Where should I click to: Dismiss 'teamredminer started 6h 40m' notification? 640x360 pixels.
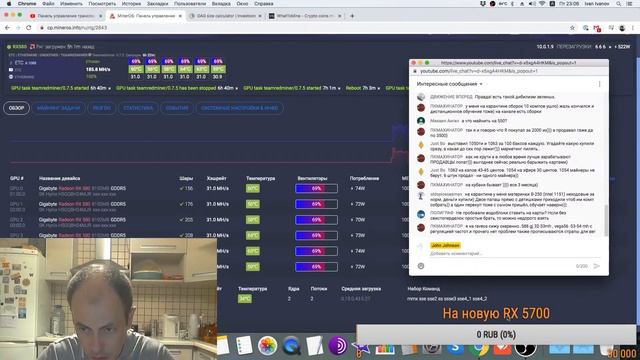(x=109, y=89)
